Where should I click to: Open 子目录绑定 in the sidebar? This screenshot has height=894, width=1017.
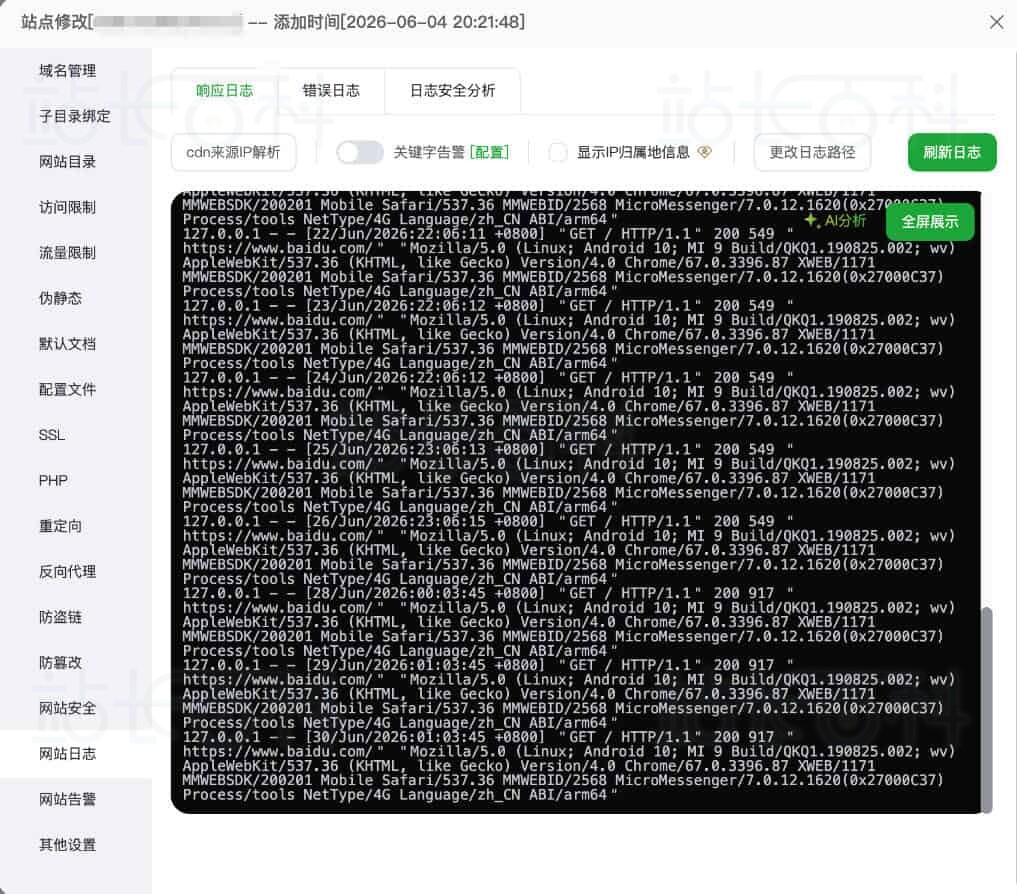click(75, 116)
